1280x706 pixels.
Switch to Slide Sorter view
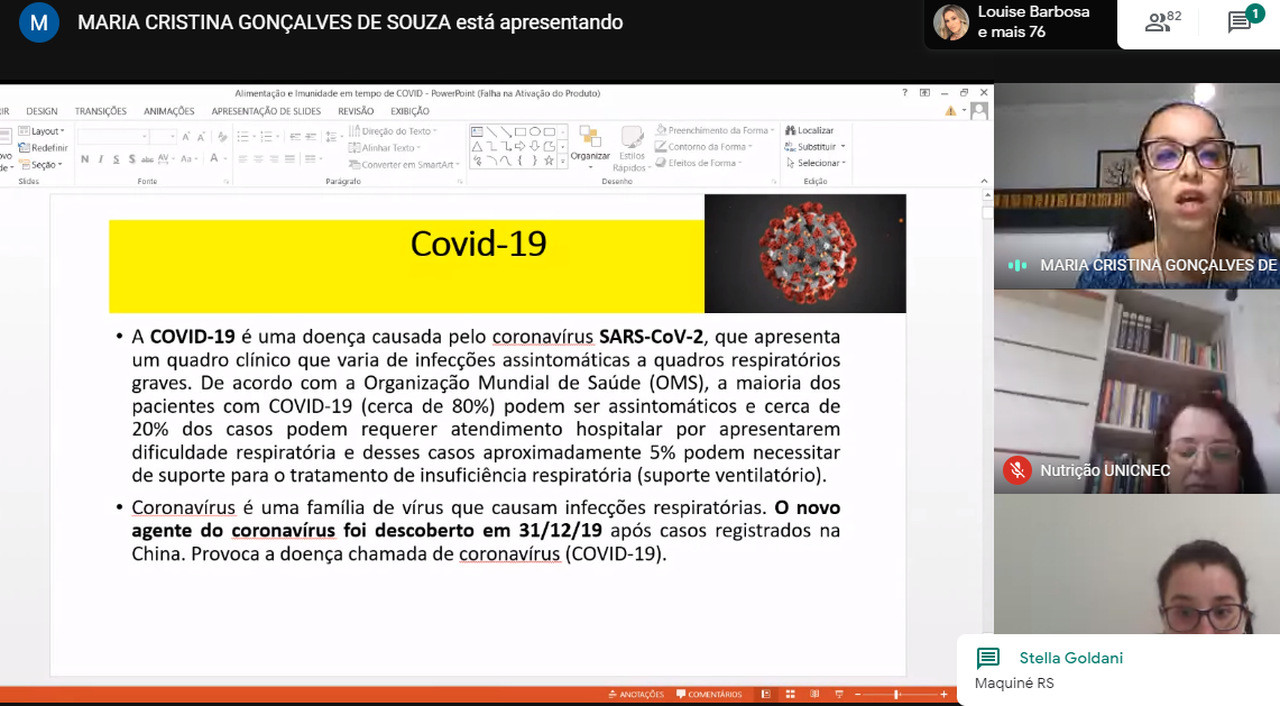[x=790, y=694]
